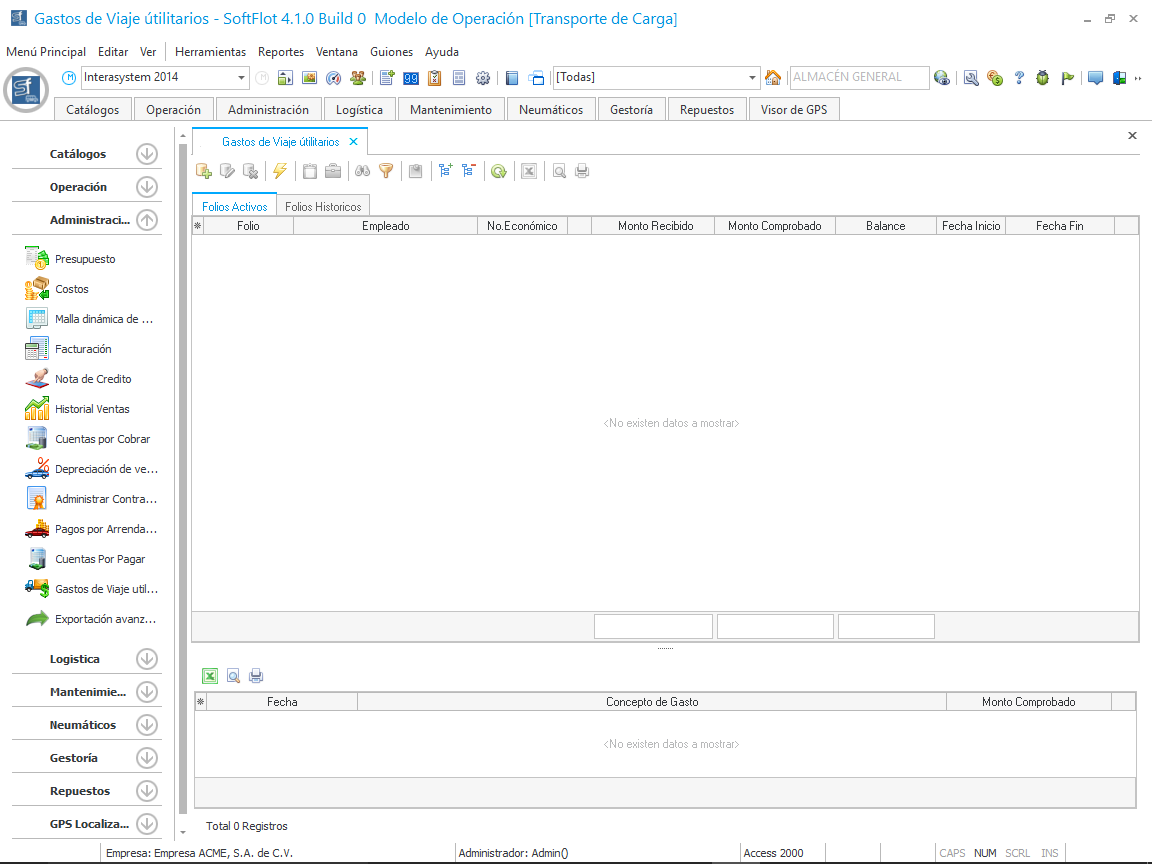Switch to the Folios Historicos tab
Image resolution: width=1152 pixels, height=864 pixels.
click(x=323, y=207)
